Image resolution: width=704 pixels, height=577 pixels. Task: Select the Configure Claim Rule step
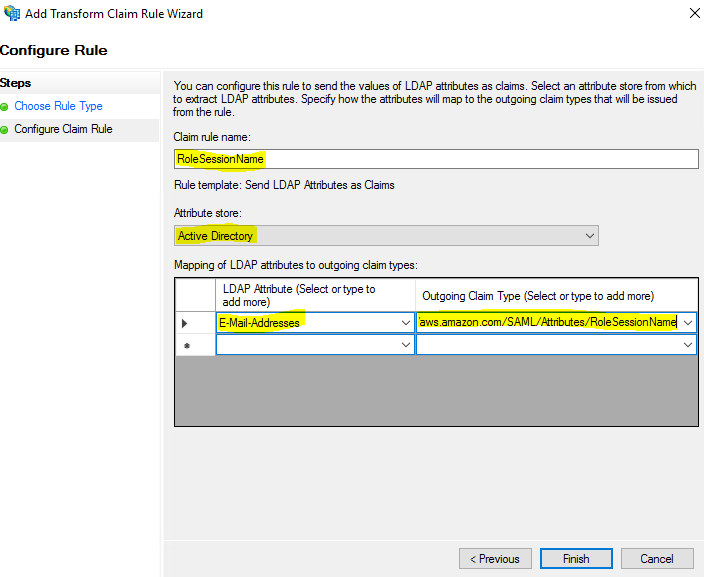[63, 129]
